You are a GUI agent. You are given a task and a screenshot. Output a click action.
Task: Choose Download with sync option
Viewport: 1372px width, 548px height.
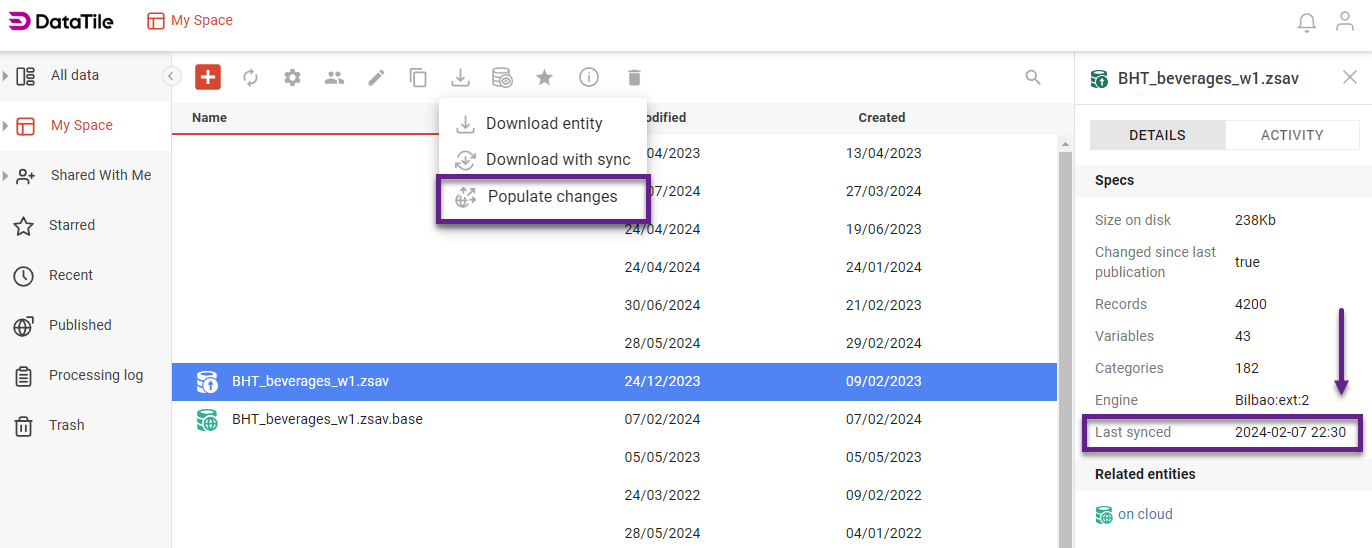tap(557, 159)
